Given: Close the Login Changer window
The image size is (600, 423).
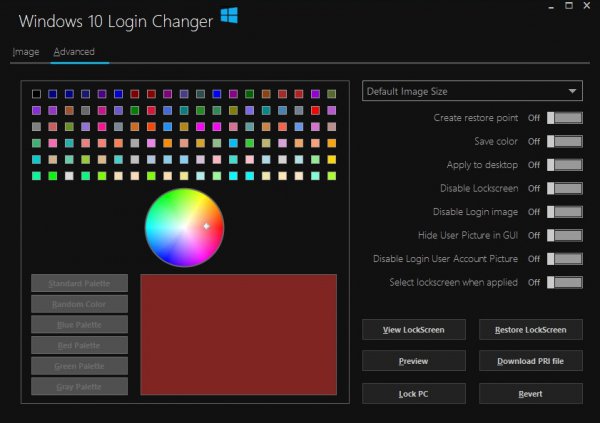Looking at the screenshot, I should pos(587,6).
